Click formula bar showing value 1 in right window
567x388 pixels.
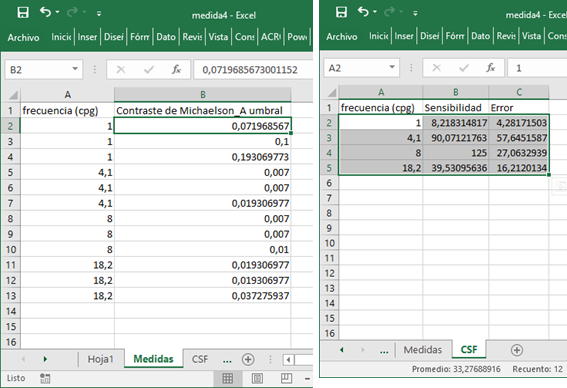537,68
